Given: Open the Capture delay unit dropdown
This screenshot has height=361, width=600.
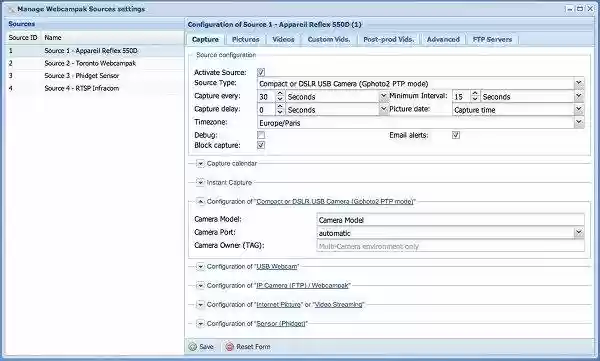Looking at the screenshot, I should [x=383, y=109].
